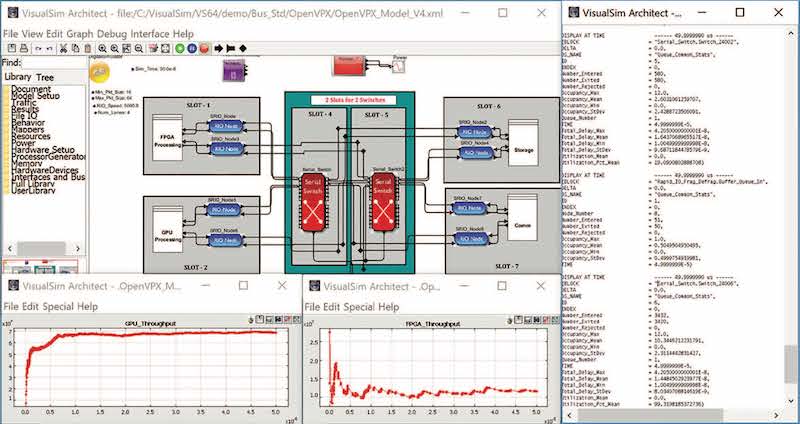The height and width of the screenshot is (424, 800).
Task: Click the Undo arrow icon
Action: pyautogui.click(x=38, y=48)
